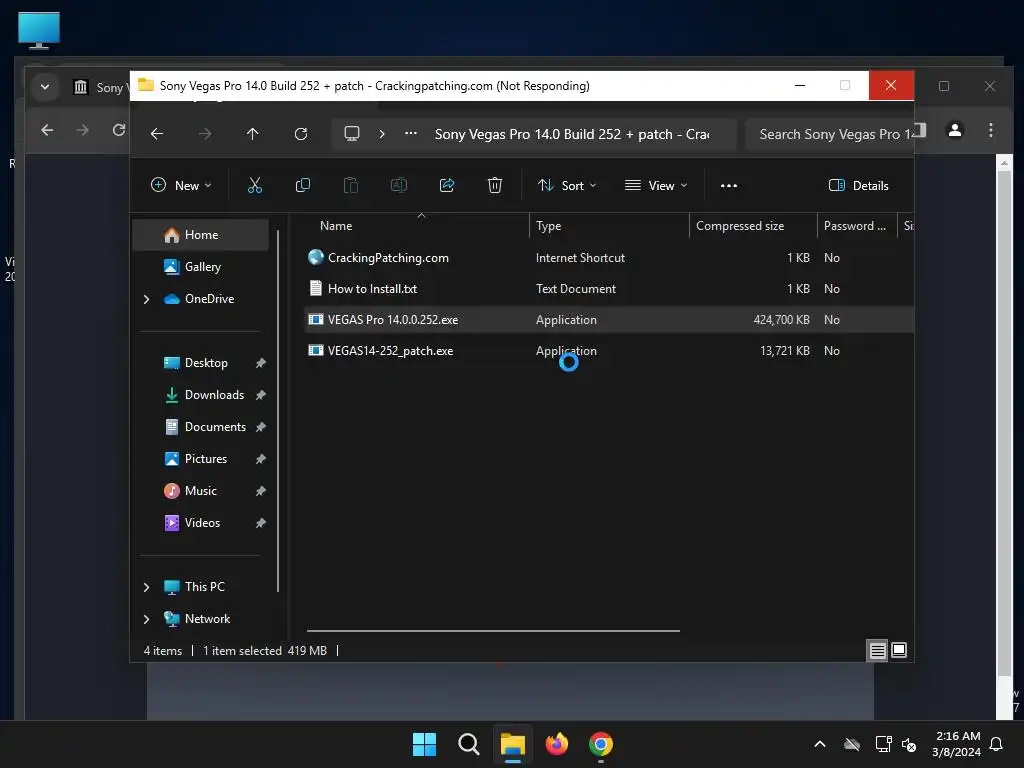Expand the OneDrive tree node
1024x768 pixels.
point(146,299)
